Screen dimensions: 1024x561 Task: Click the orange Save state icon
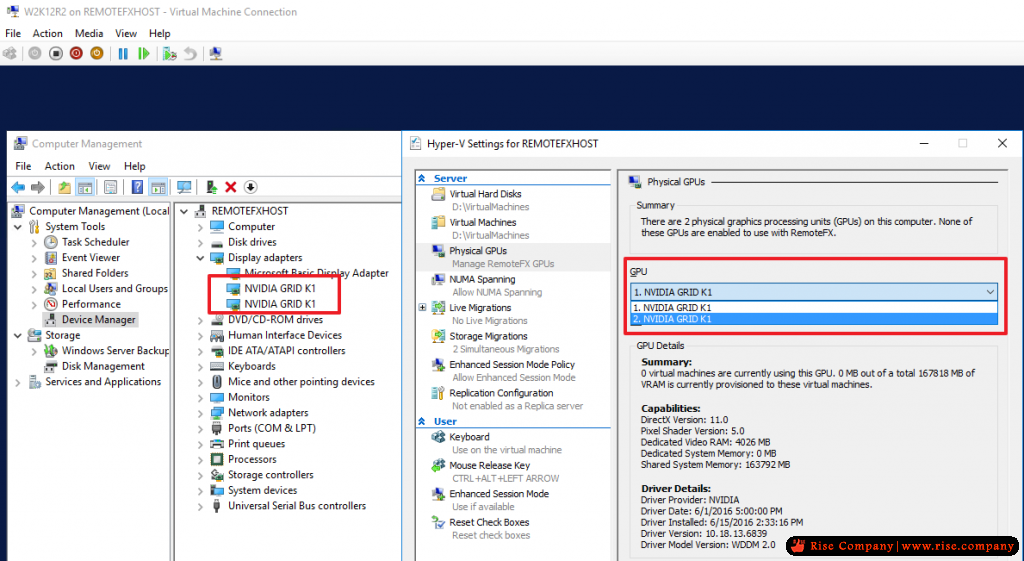click(97, 54)
